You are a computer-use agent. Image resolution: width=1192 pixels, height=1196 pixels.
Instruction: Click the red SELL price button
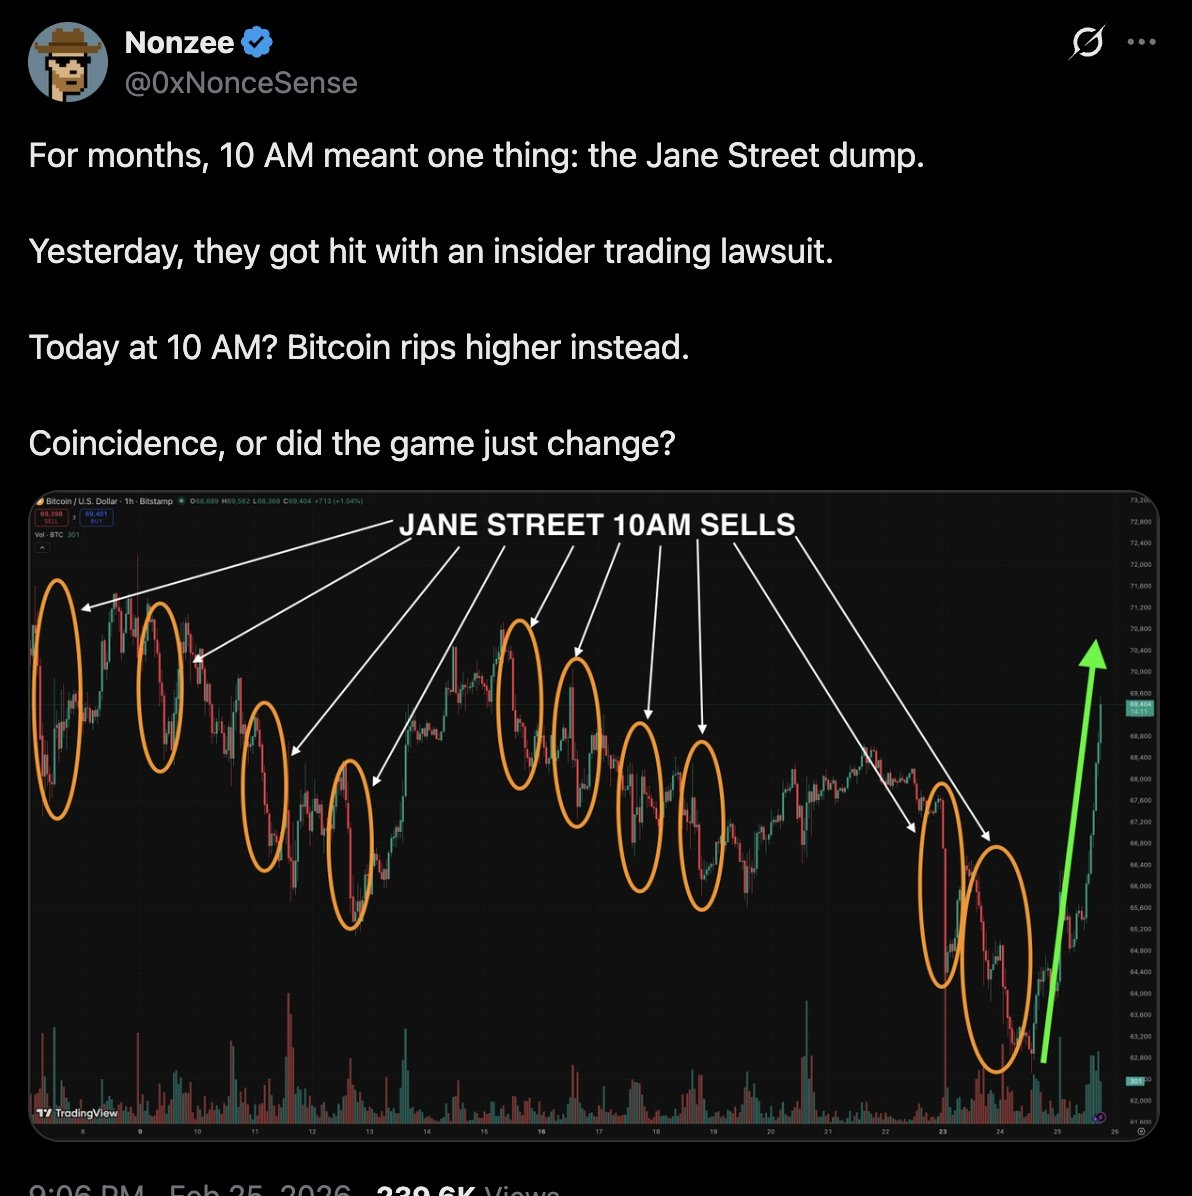(51, 517)
